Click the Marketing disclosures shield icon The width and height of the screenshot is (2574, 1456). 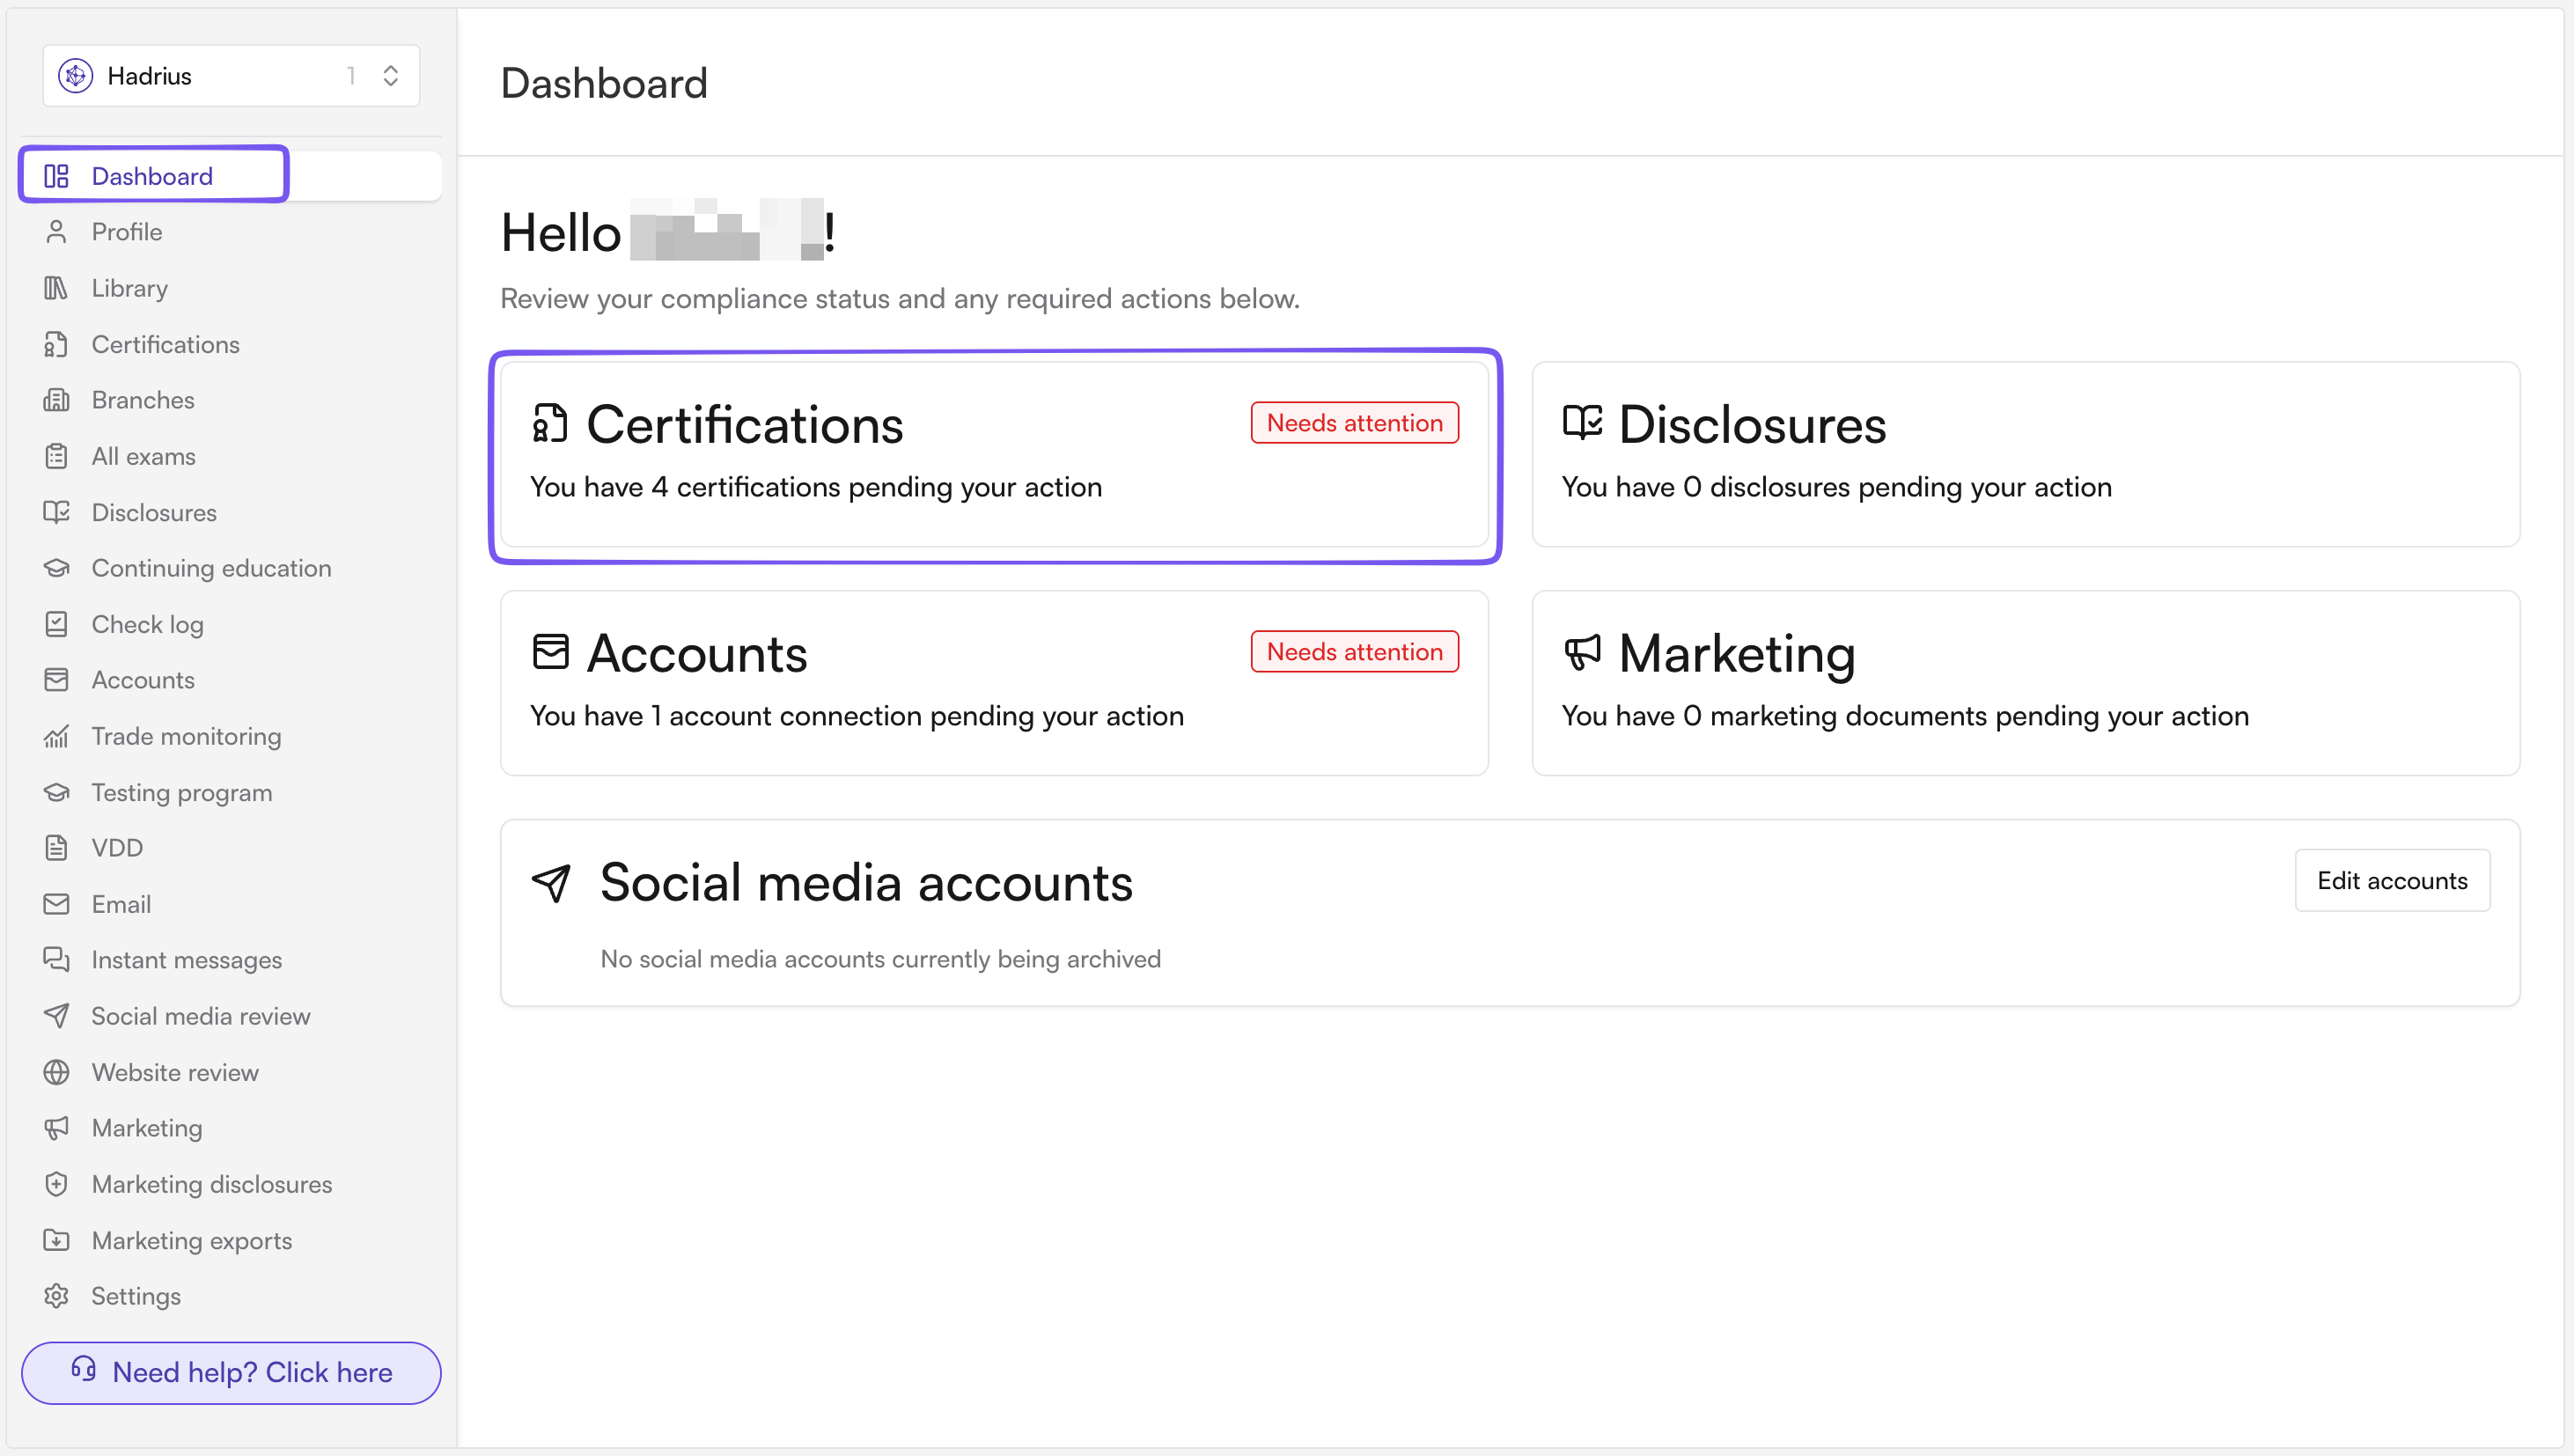point(56,1184)
